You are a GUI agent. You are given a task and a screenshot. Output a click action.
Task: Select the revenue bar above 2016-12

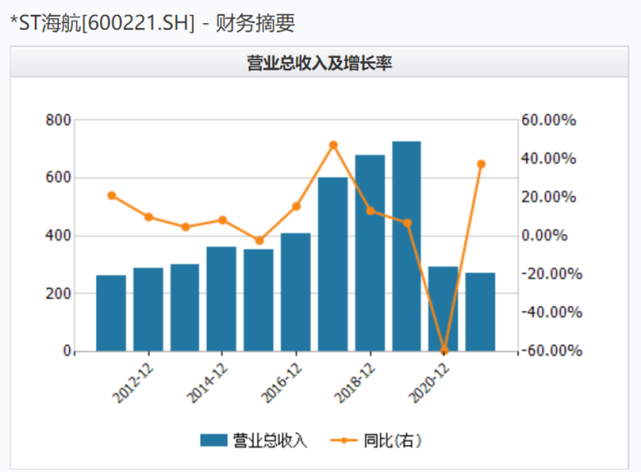[x=296, y=292]
